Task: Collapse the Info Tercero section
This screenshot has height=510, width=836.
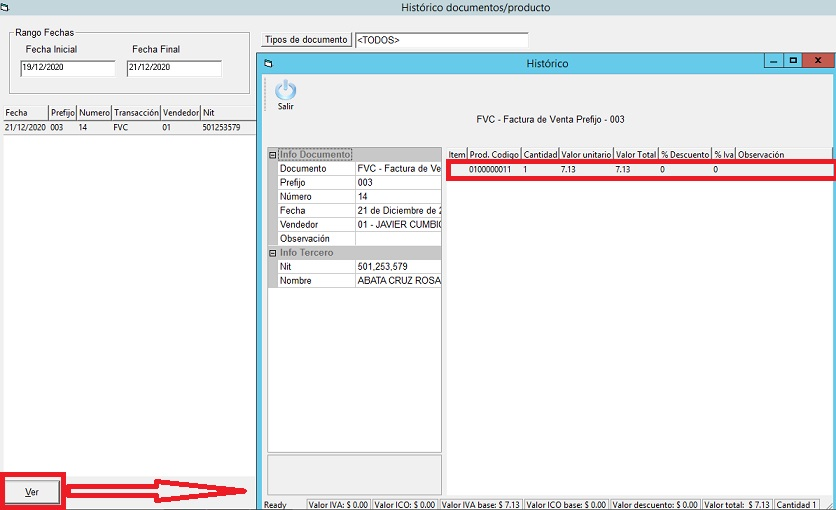Action: coord(273,253)
